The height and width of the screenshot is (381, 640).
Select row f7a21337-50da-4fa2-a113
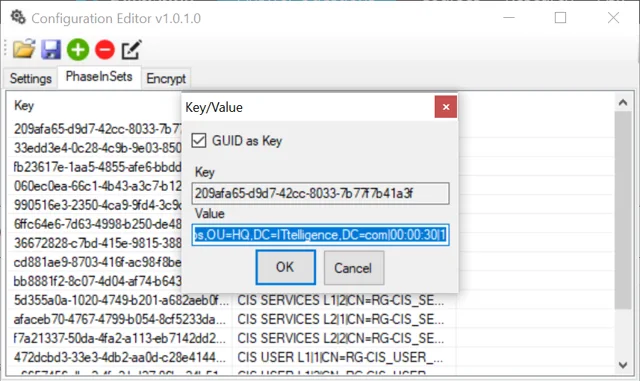pyautogui.click(x=121, y=338)
